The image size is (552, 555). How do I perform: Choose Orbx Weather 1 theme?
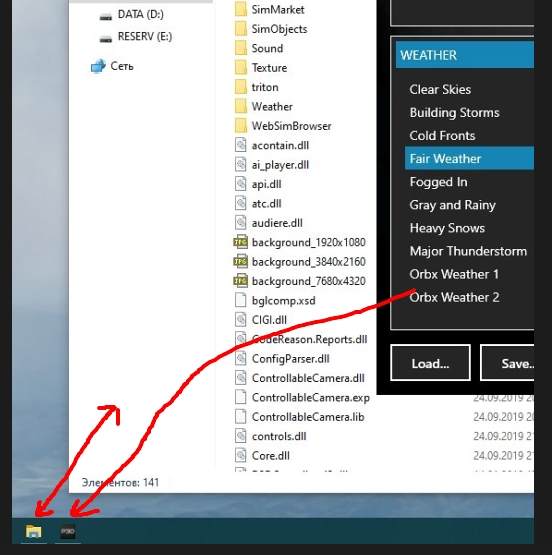pos(454,274)
